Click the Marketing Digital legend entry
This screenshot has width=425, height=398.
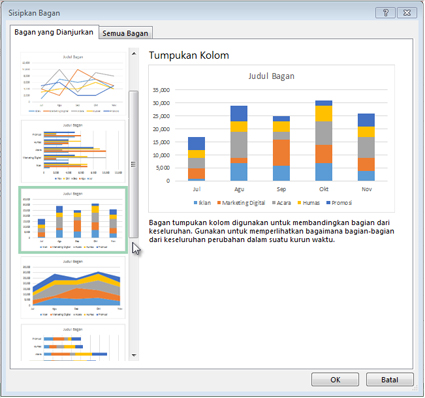[241, 203]
